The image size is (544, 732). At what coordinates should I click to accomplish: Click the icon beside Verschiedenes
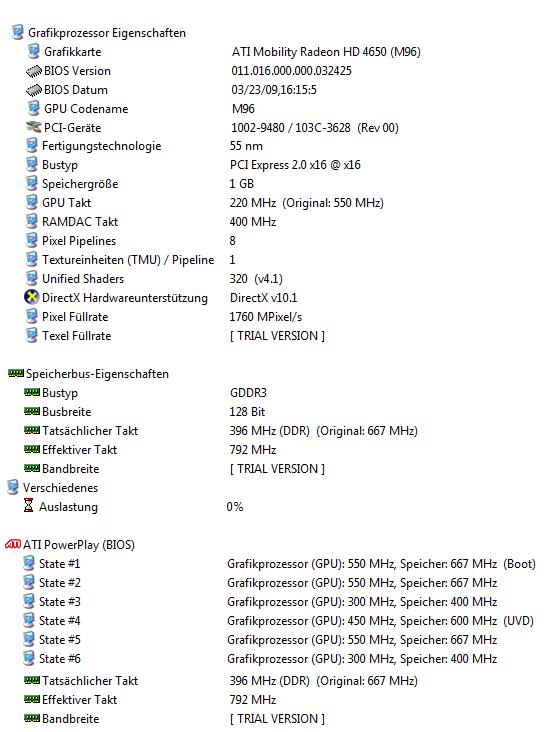[x=13, y=487]
